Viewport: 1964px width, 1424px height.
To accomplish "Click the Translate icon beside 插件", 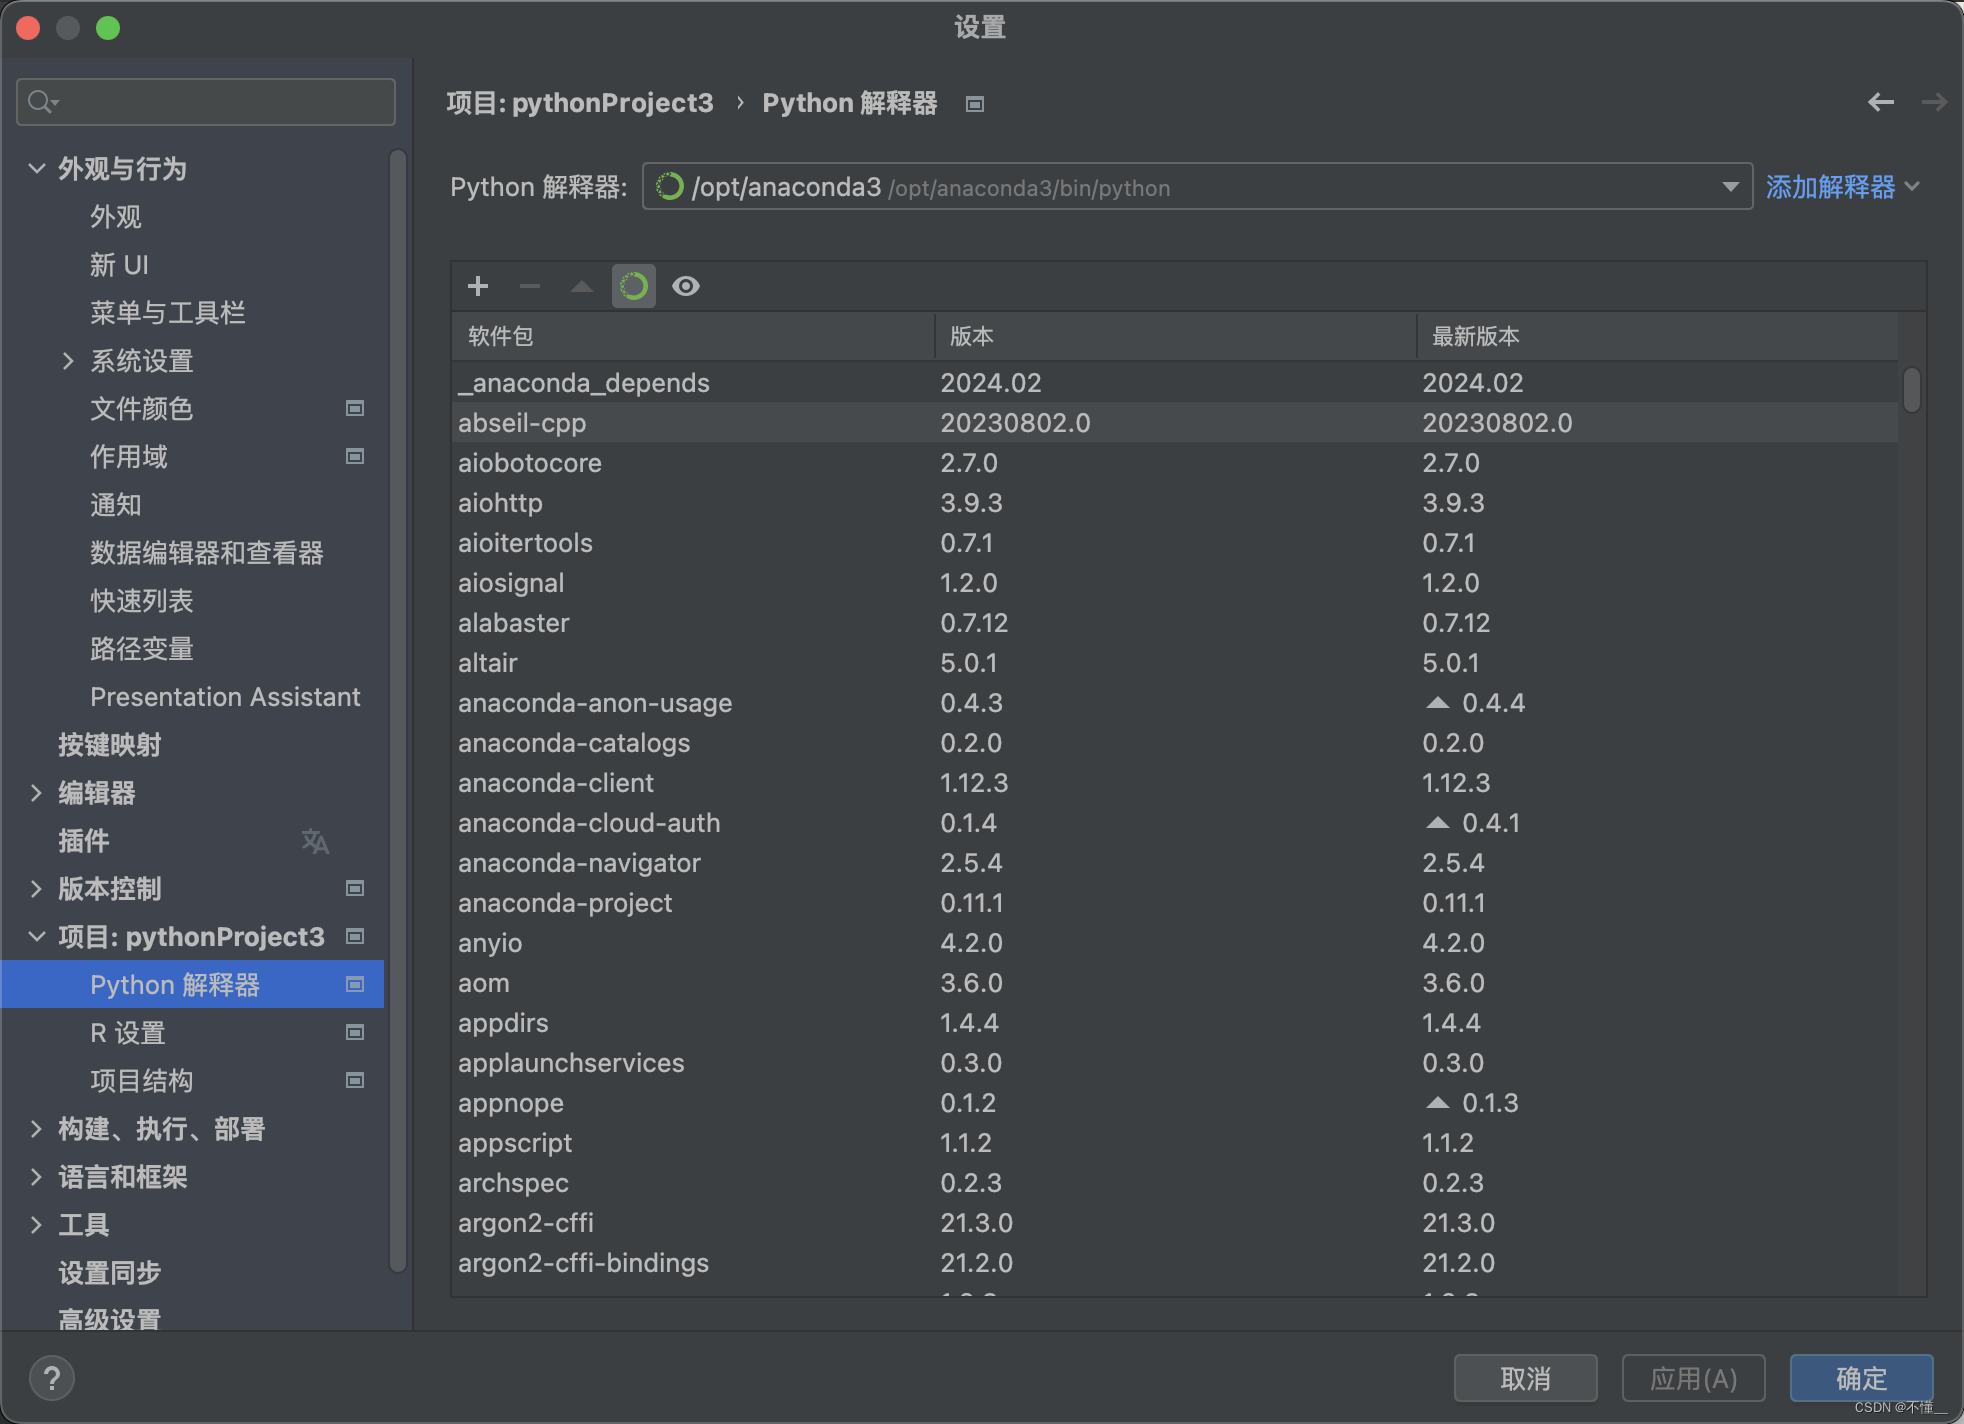I will [x=315, y=841].
